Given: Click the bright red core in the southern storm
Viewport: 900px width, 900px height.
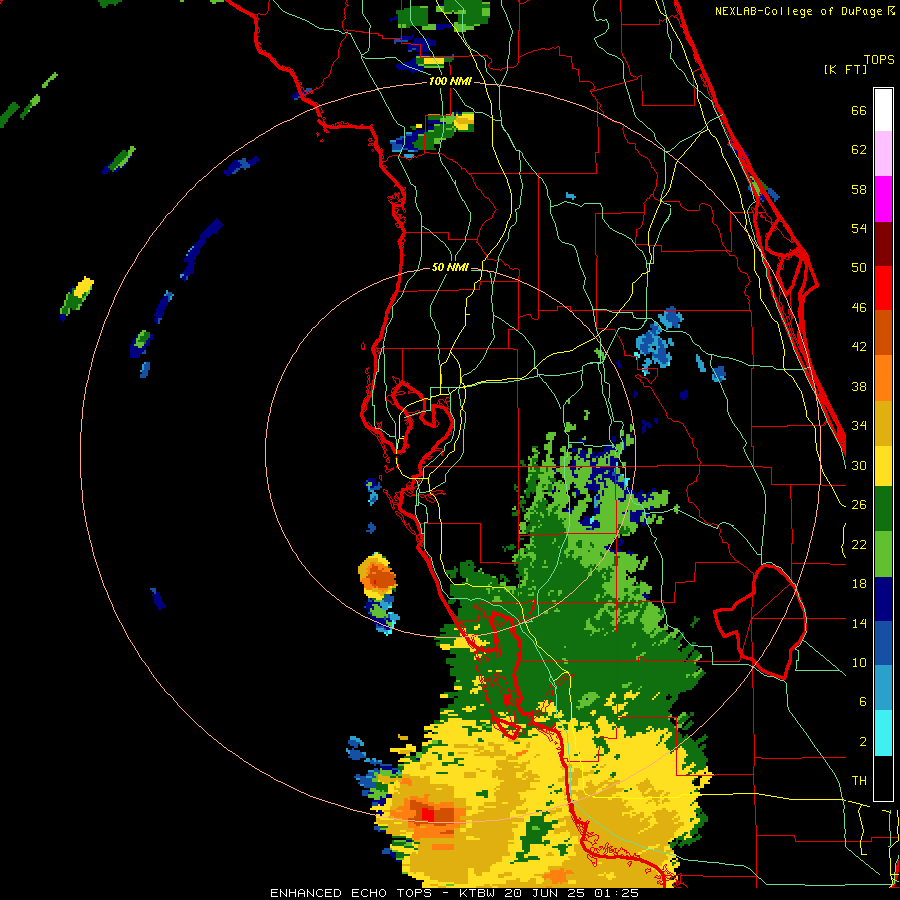Looking at the screenshot, I should click(428, 814).
